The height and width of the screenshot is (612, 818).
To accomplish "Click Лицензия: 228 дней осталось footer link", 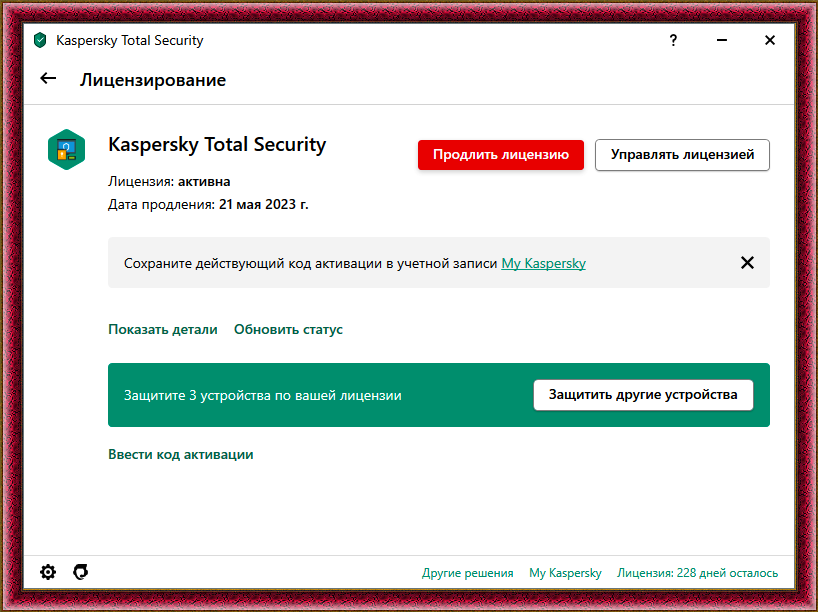I will pyautogui.click(x=697, y=573).
